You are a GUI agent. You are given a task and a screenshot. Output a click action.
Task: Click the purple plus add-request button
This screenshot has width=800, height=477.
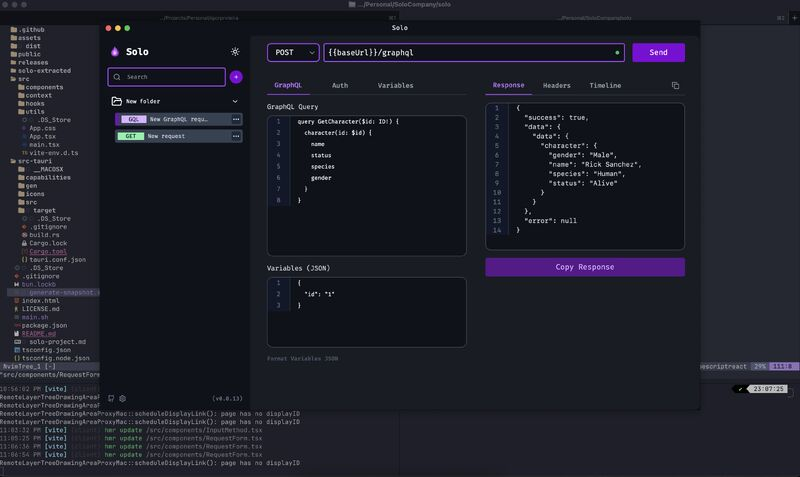click(236, 77)
